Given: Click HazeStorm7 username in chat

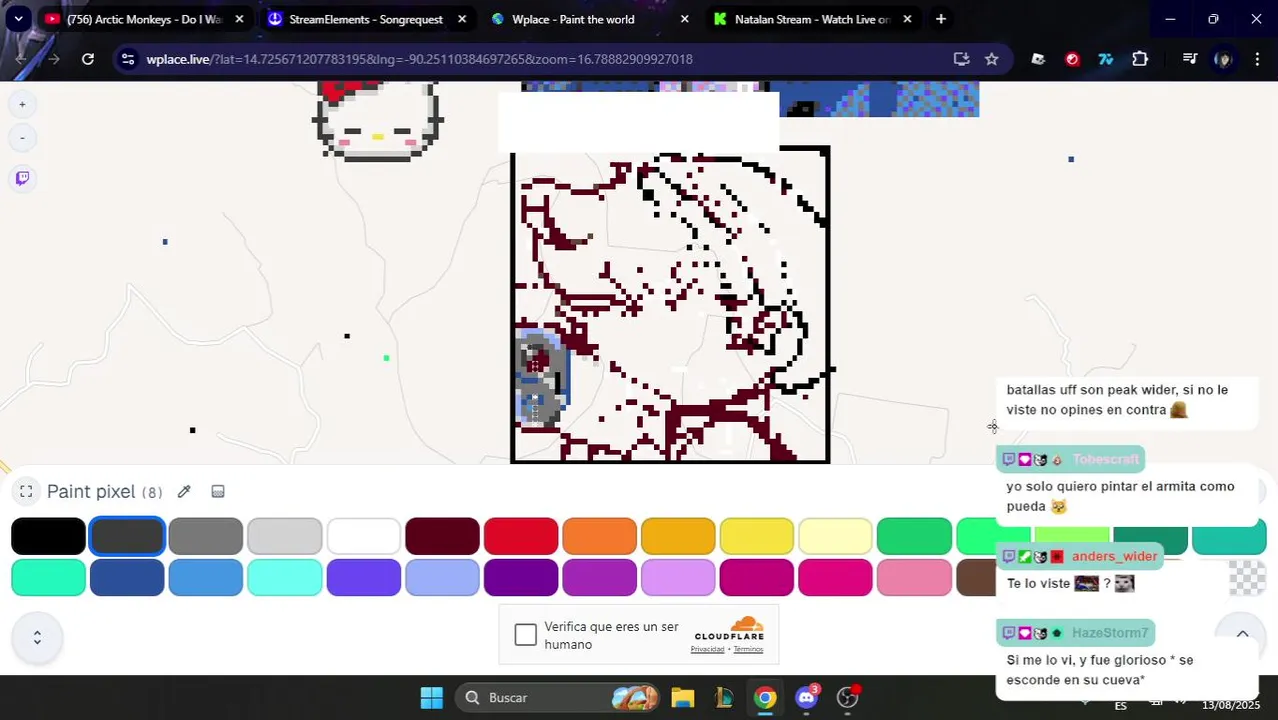Looking at the screenshot, I should 1110,633.
